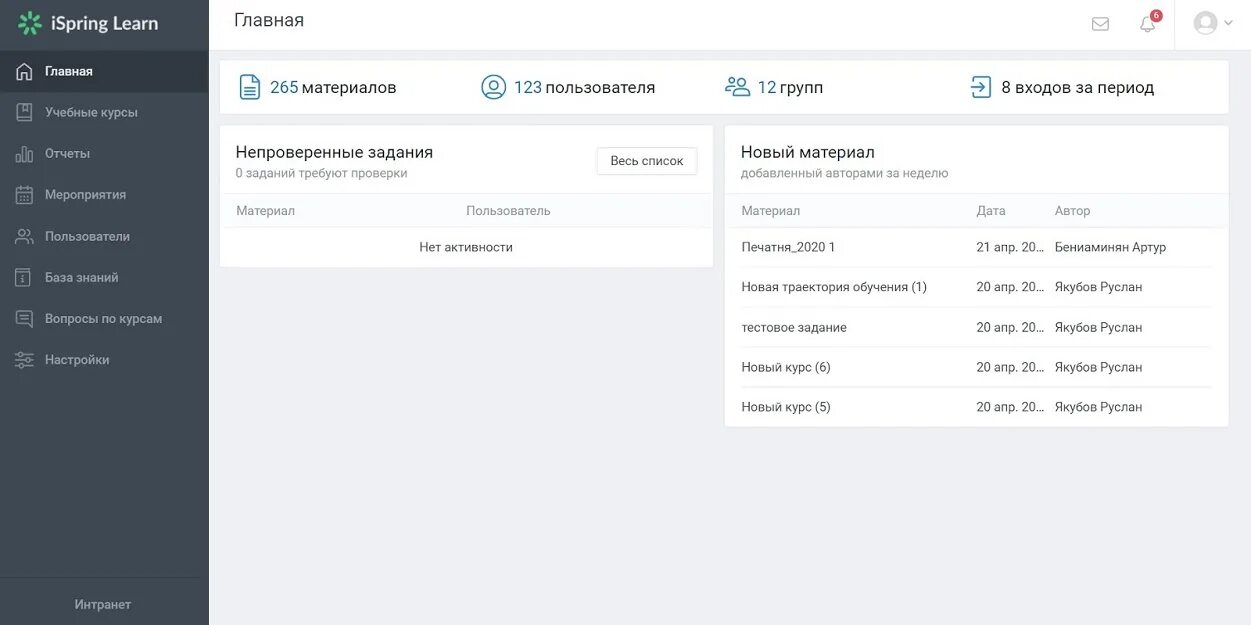The height and width of the screenshot is (625, 1251).
Task: Click the document icon next to 265 материалов
Action: pyautogui.click(x=249, y=87)
